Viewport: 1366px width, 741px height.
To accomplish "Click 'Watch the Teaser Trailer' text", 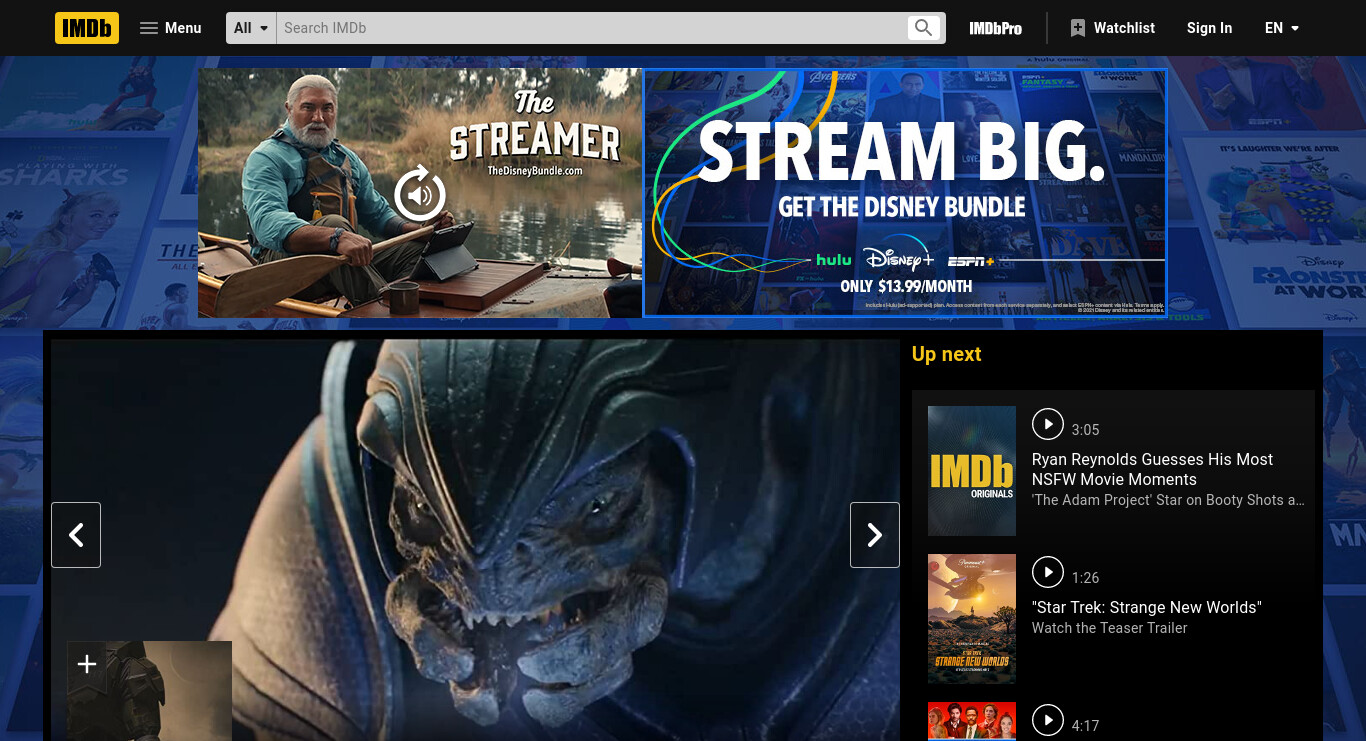I will click(1110, 628).
